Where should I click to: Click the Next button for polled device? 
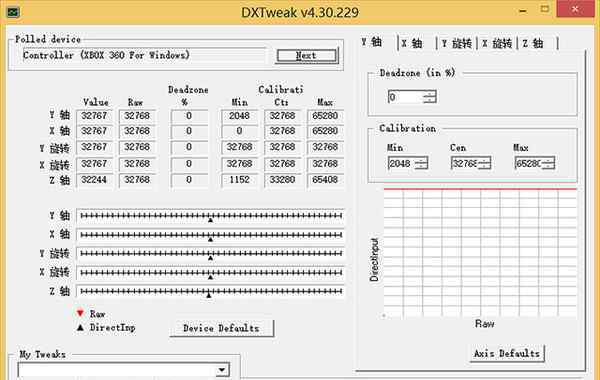[x=307, y=55]
